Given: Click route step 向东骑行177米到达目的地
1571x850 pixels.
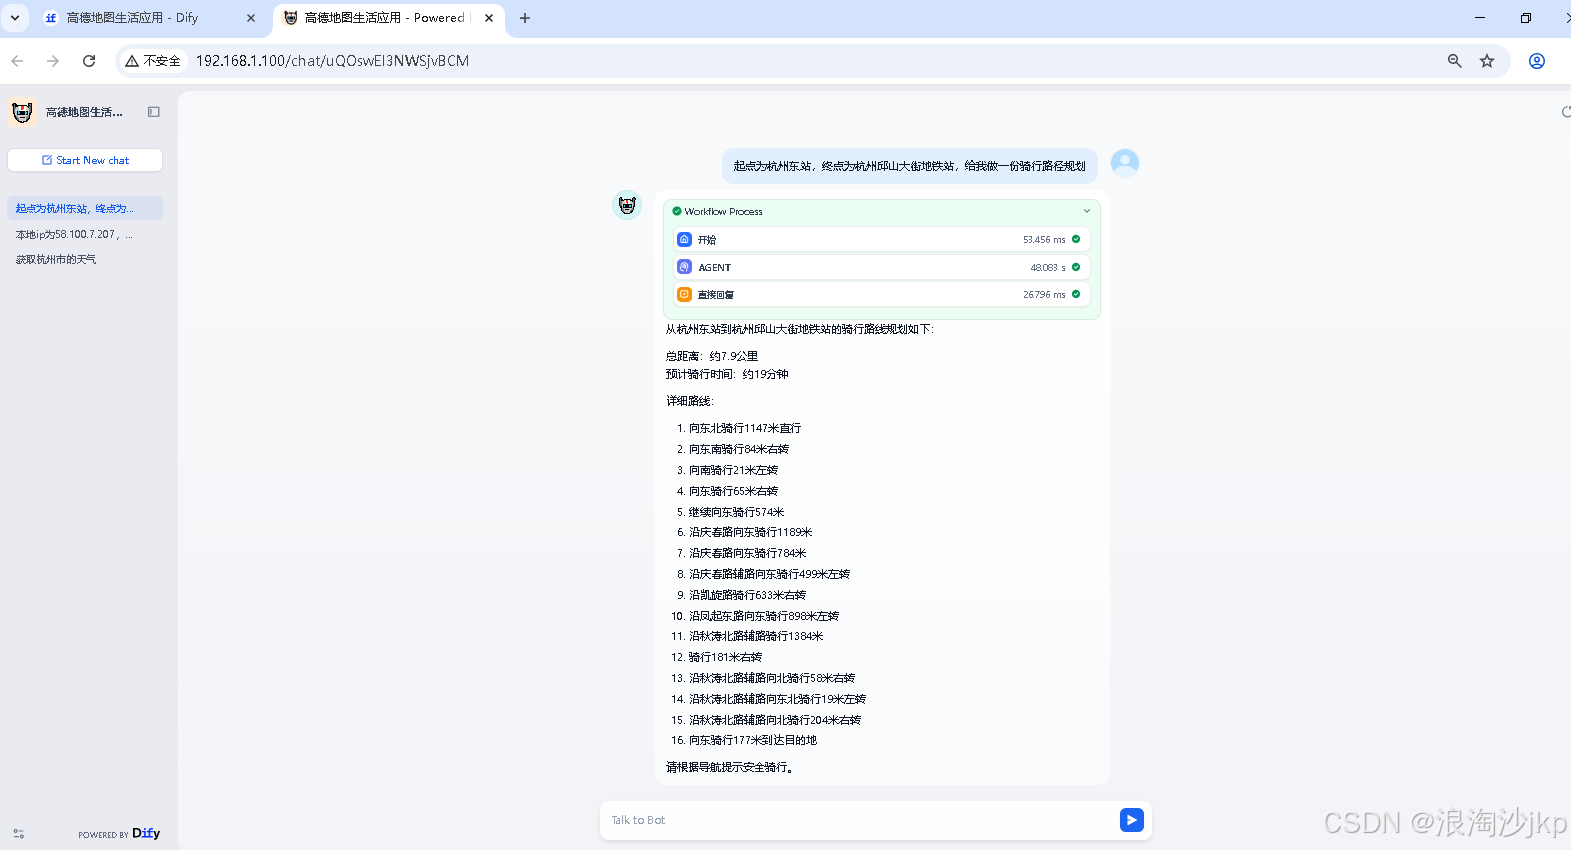Looking at the screenshot, I should [x=753, y=740].
